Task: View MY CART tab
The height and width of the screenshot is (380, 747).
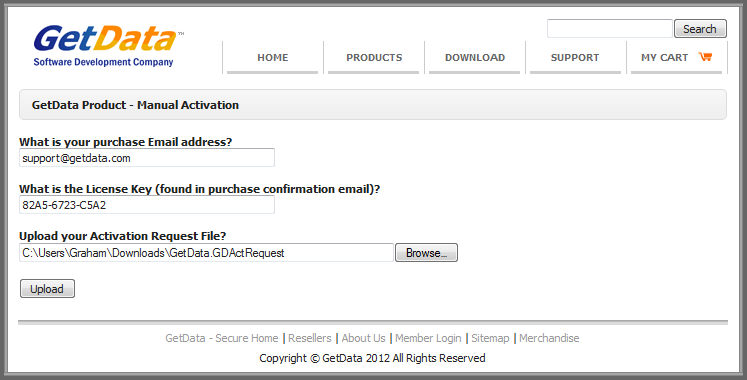Action: click(x=676, y=58)
